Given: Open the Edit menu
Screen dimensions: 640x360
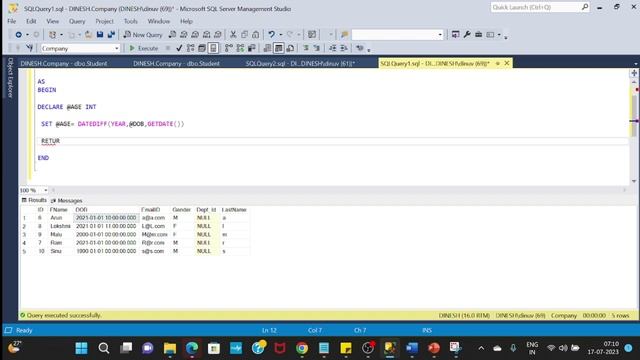Looking at the screenshot, I should coord(31,21).
